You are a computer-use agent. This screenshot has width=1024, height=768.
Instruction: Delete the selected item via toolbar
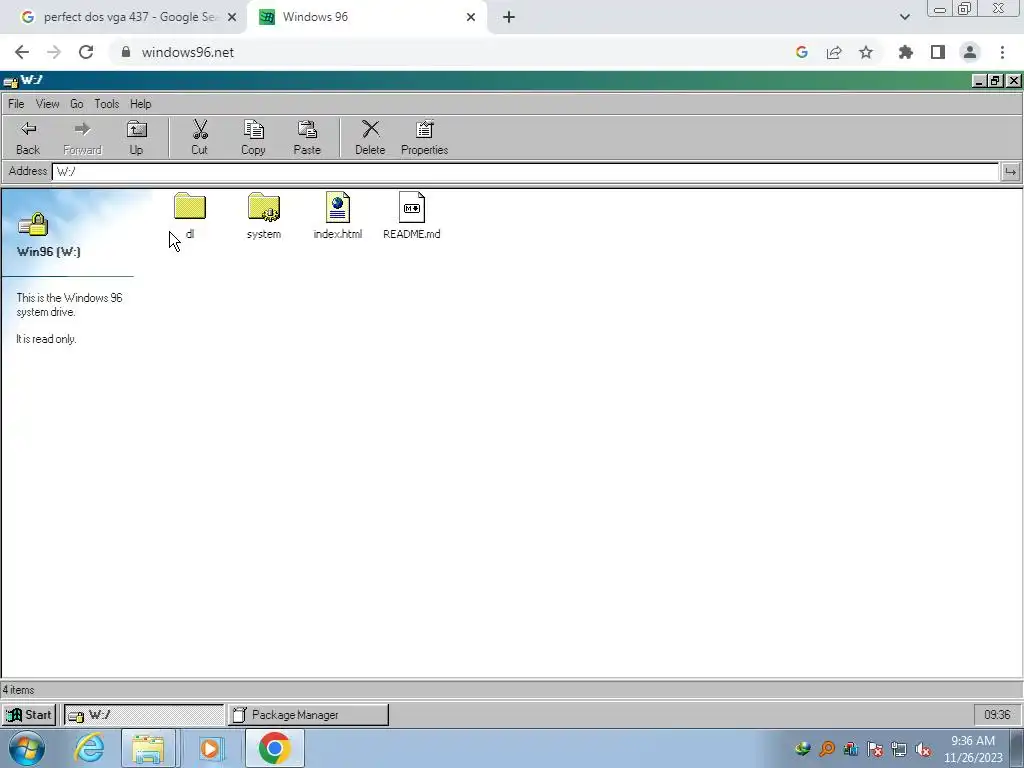tap(370, 138)
